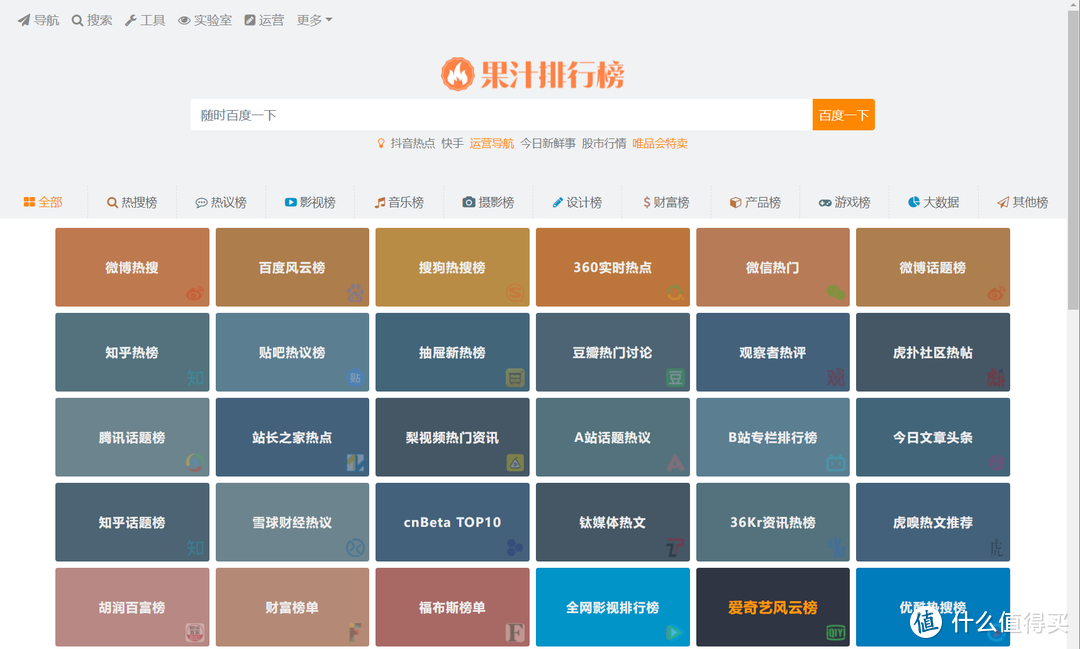Image resolution: width=1080 pixels, height=649 pixels.
Task: Open 抖音热点 quick link
Action: 413,143
